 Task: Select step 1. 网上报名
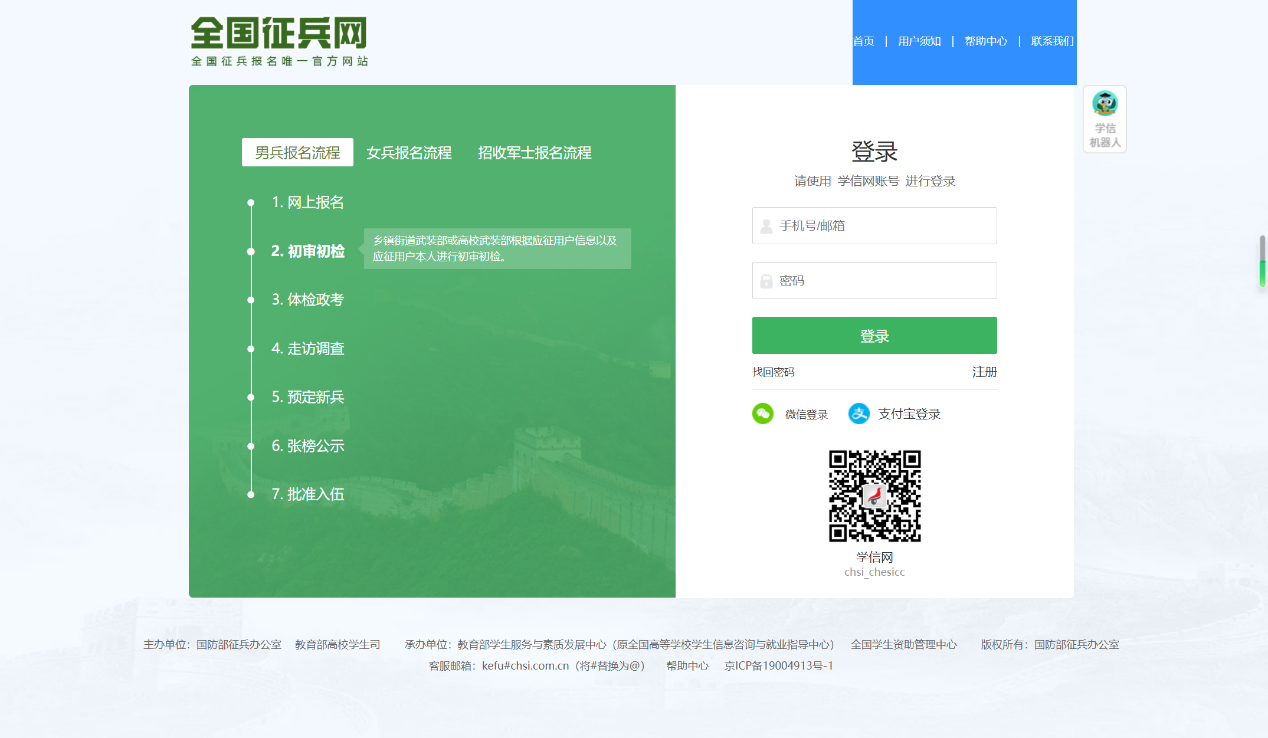tap(308, 203)
